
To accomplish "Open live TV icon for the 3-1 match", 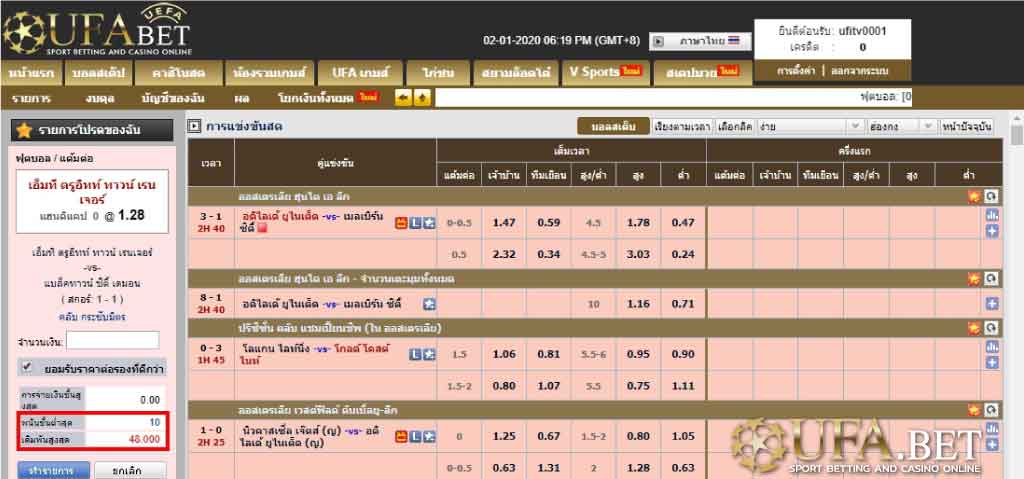I will (402, 223).
